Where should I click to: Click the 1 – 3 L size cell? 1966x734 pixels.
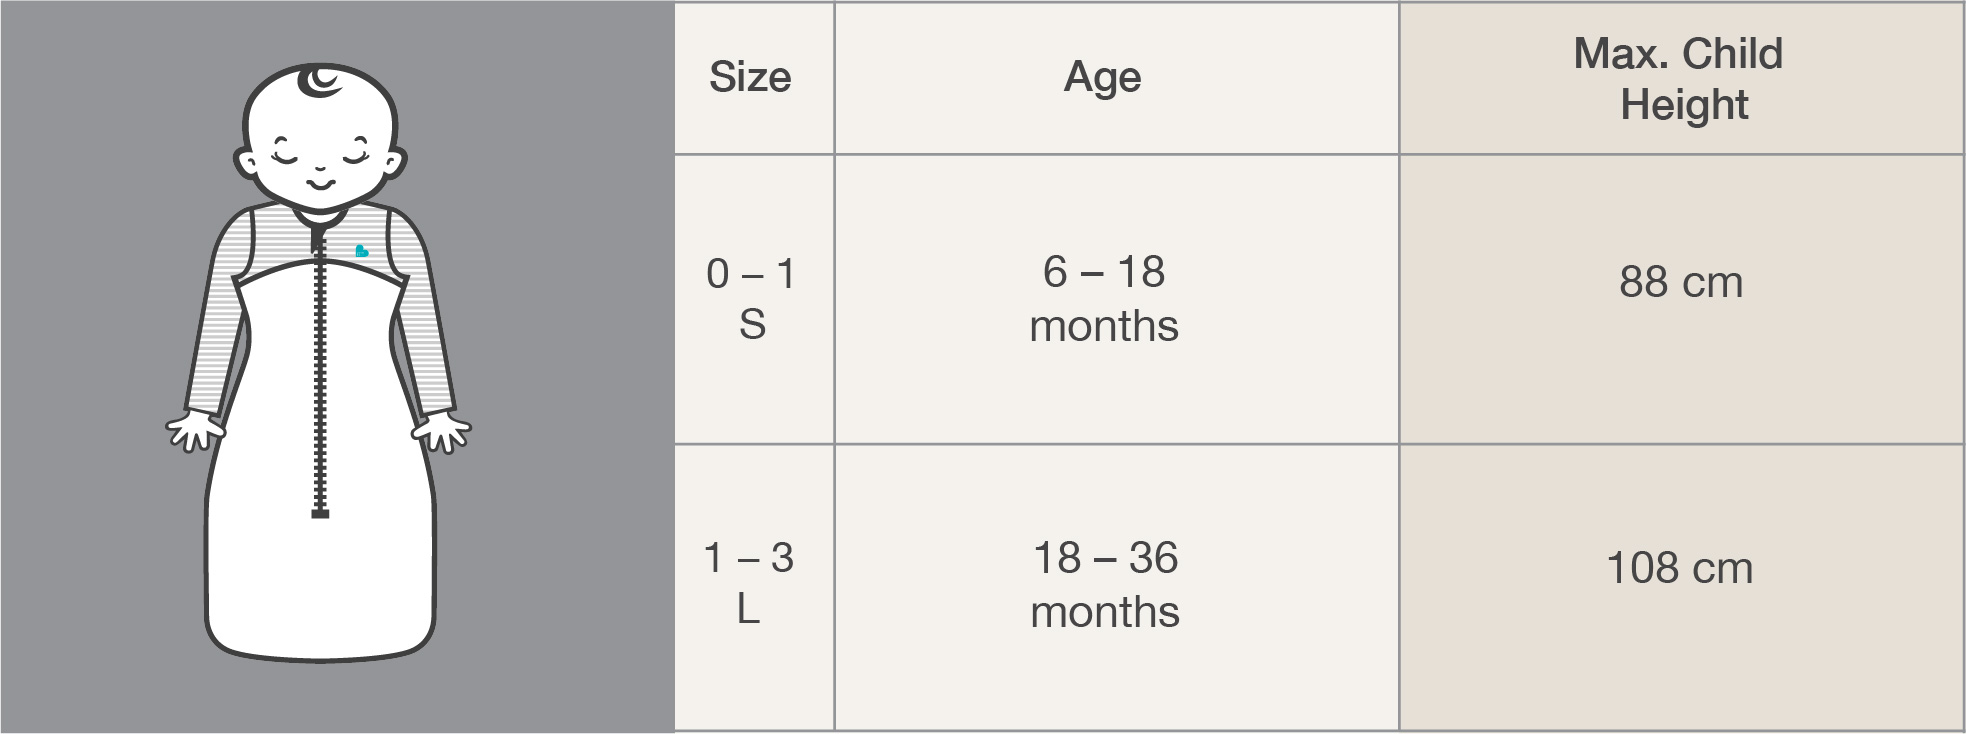click(x=749, y=583)
